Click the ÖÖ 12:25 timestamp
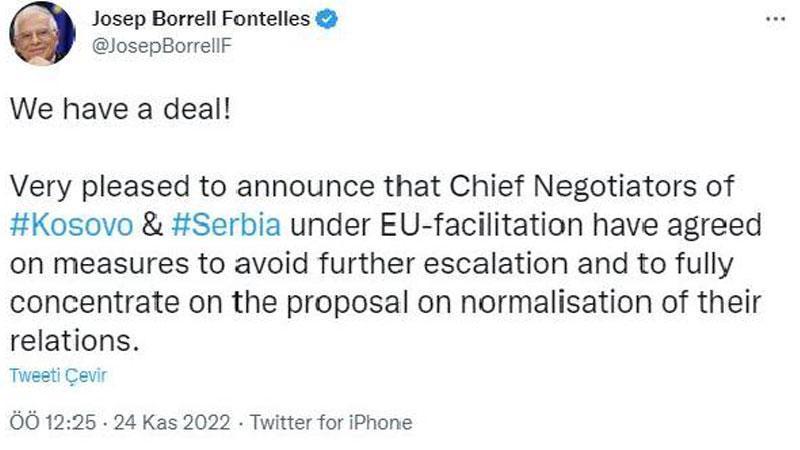The width and height of the screenshot is (800, 450). 53,422
